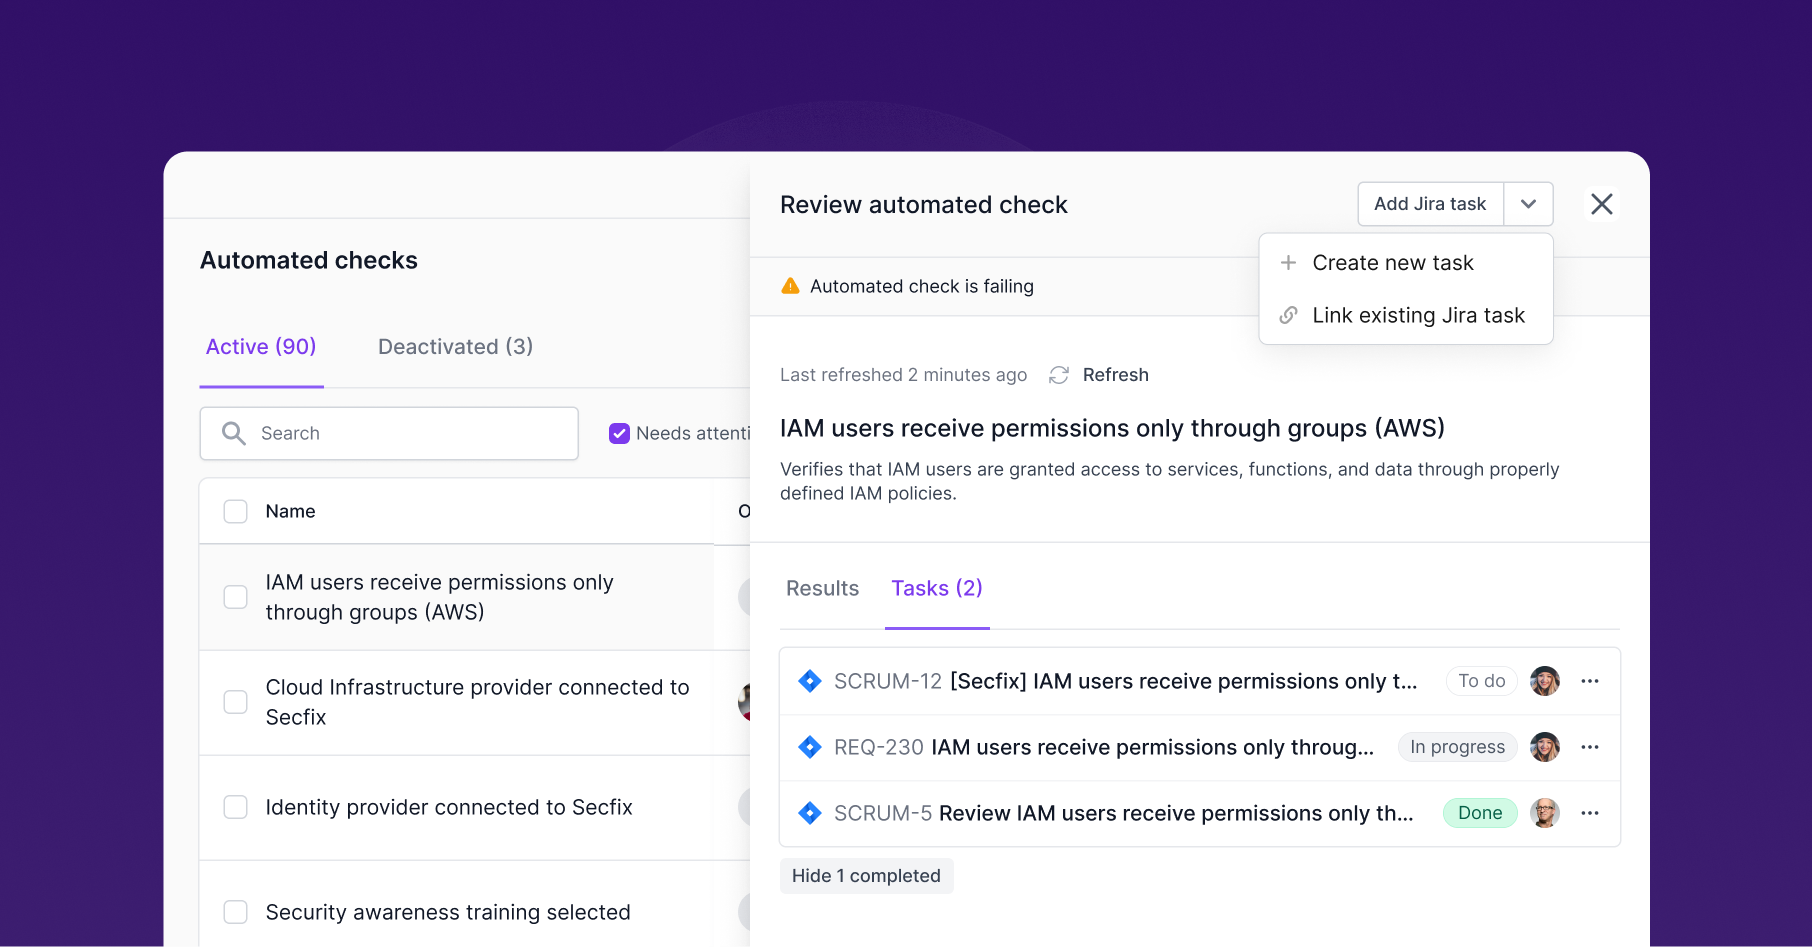Tick the select-all checkbox beside Name

236,511
